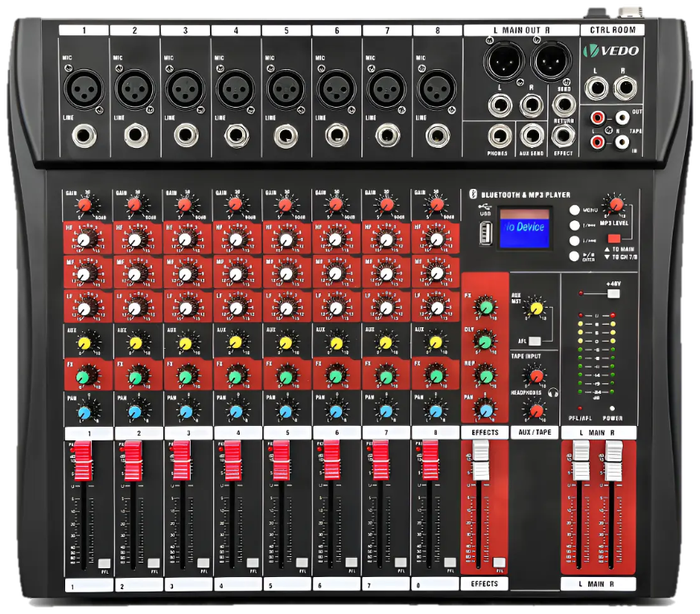Click the red HEADPHONES level knob
The height and width of the screenshot is (614, 700).
[x=536, y=410]
